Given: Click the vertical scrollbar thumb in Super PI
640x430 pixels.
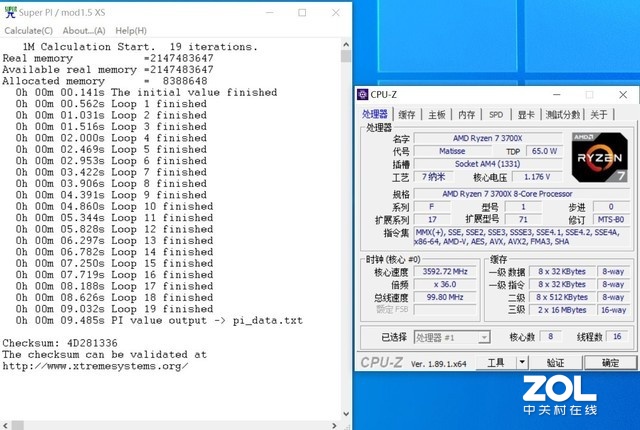Looking at the screenshot, I should pos(346,56).
